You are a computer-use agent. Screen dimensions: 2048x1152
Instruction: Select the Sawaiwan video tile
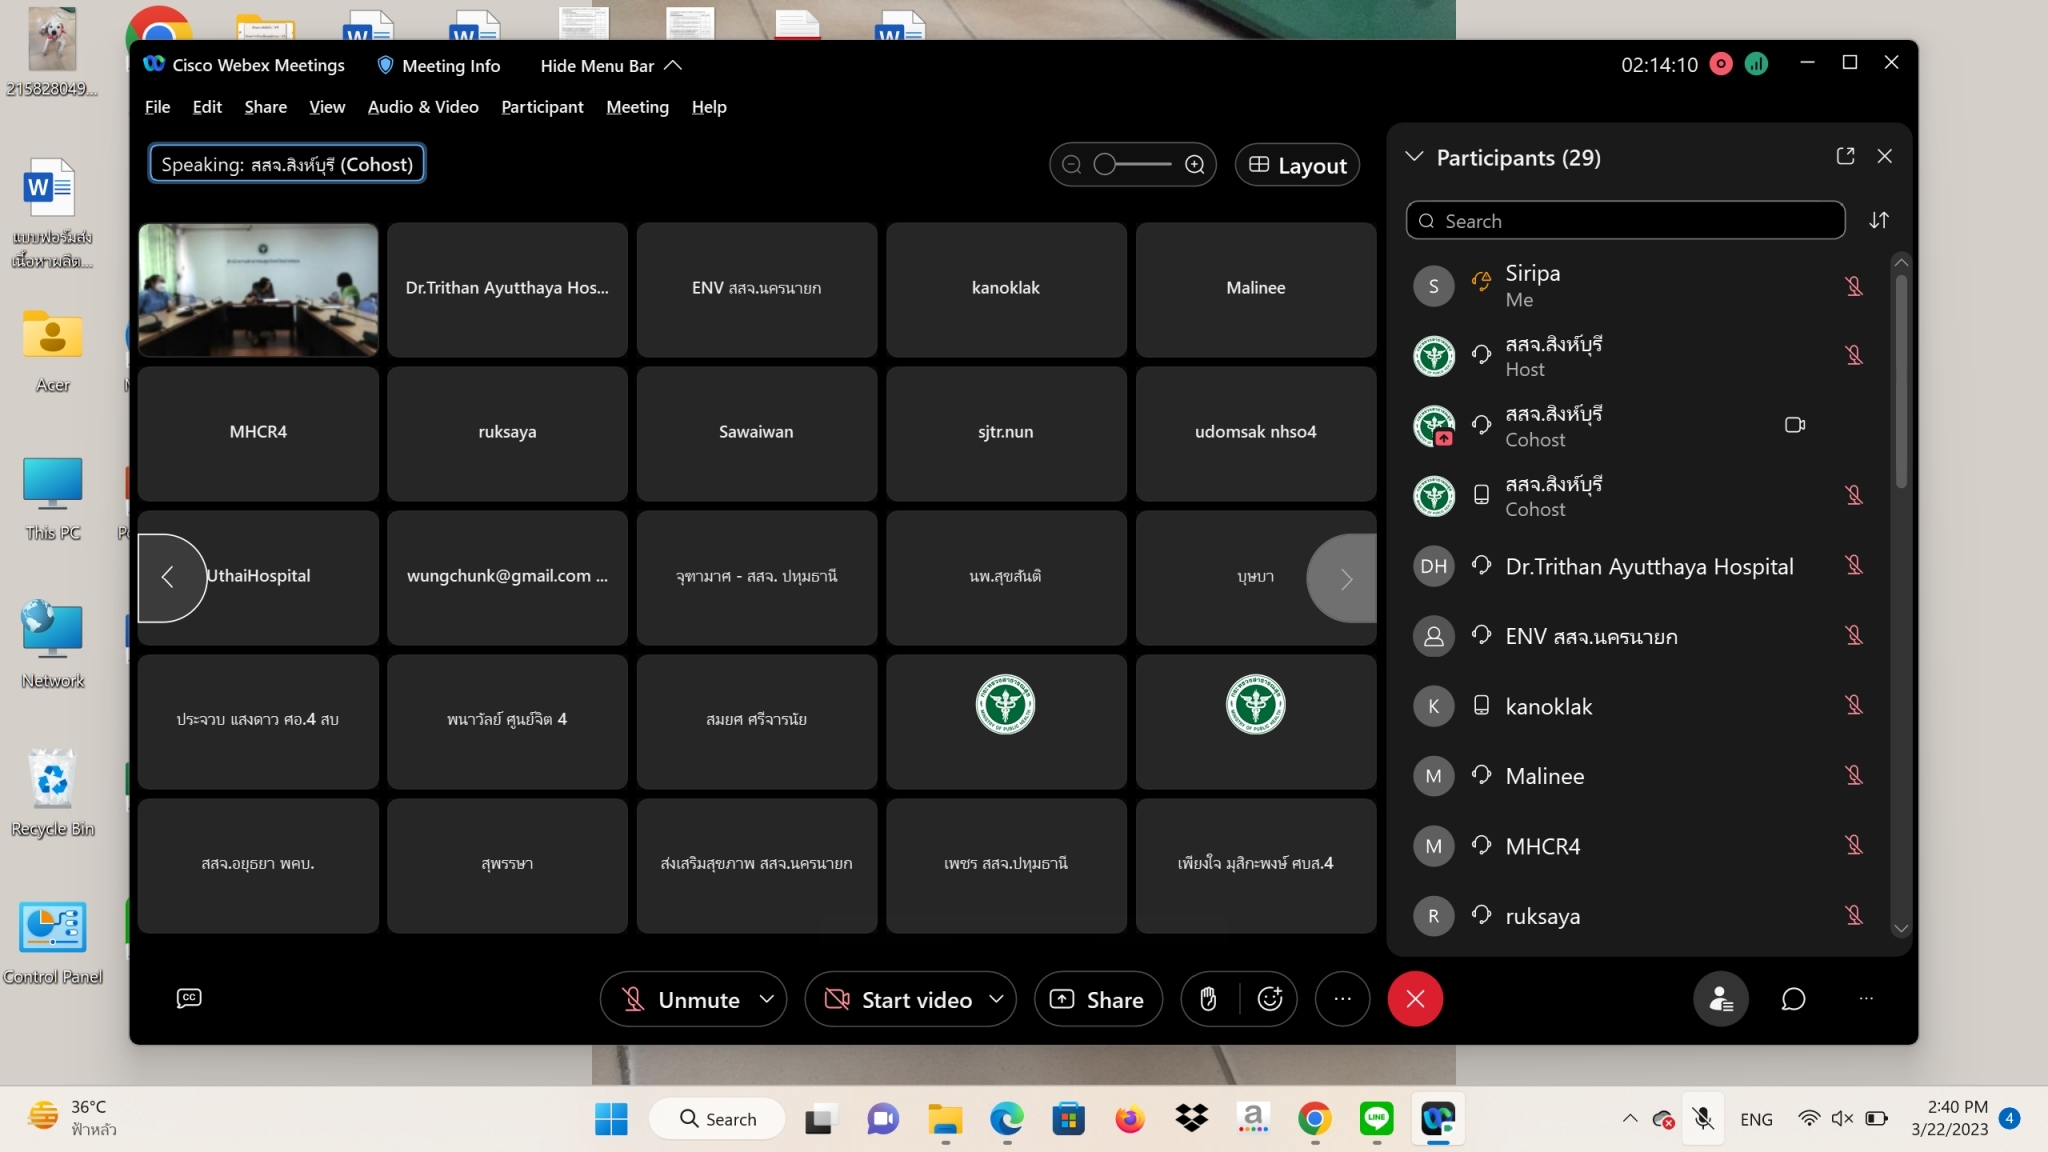[756, 433]
